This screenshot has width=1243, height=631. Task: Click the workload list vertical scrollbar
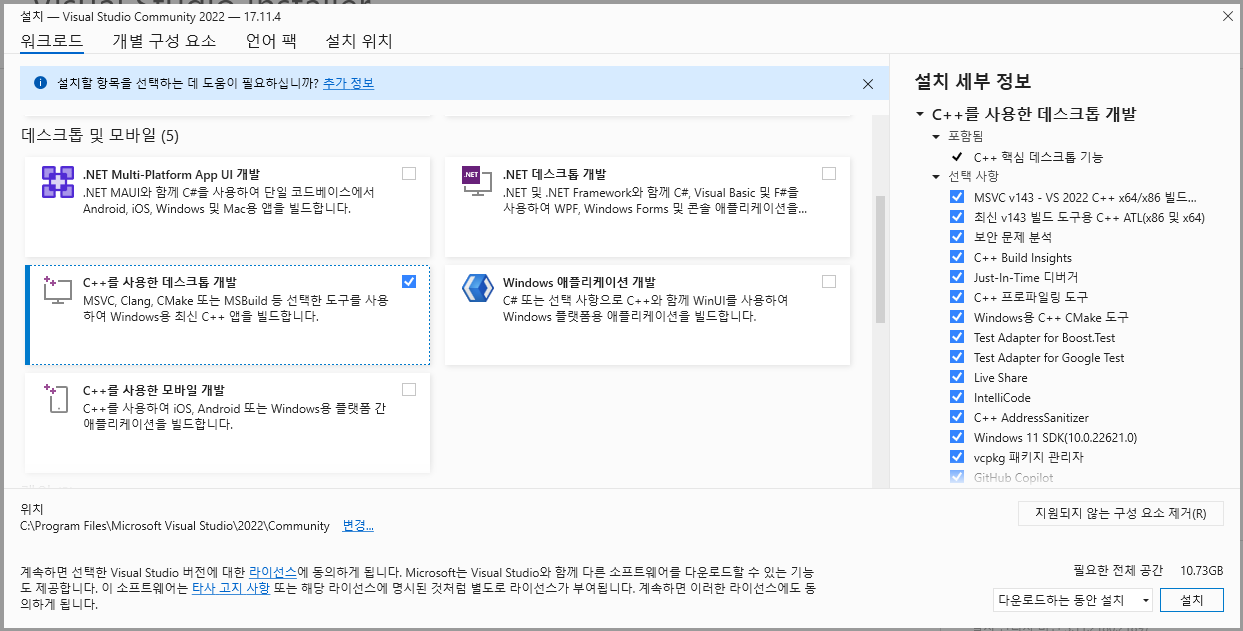881,259
